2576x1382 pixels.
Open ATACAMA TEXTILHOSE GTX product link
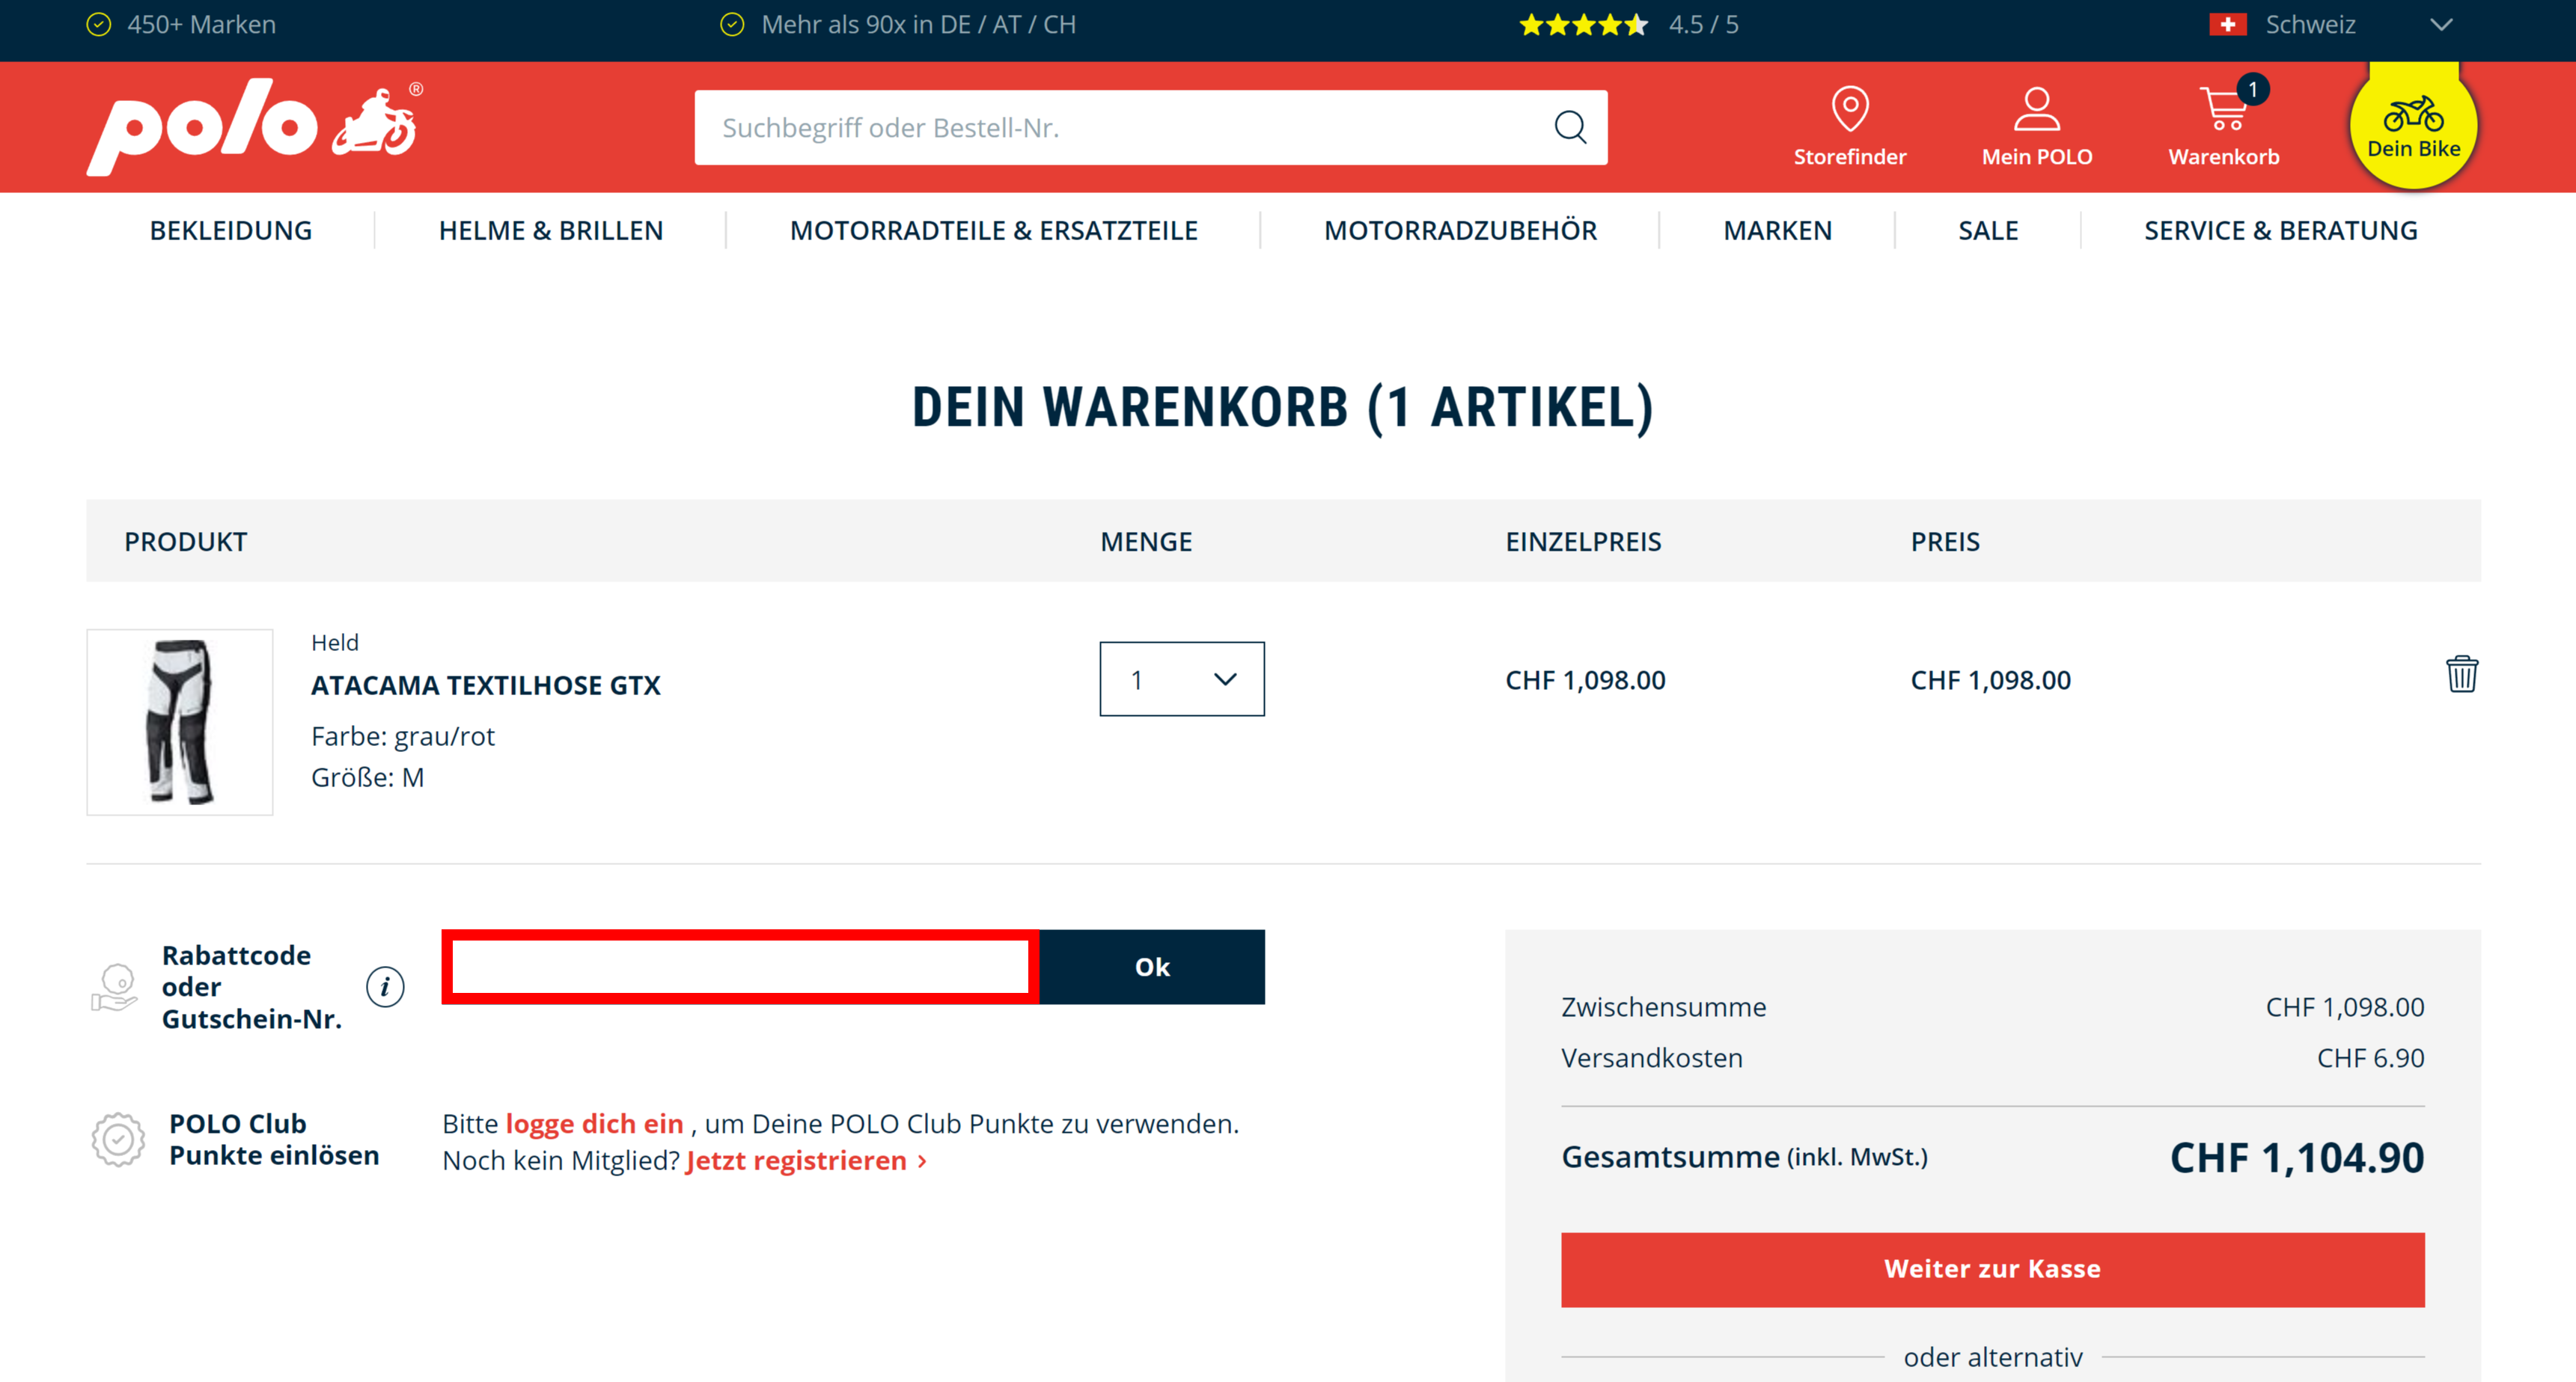pyautogui.click(x=486, y=685)
